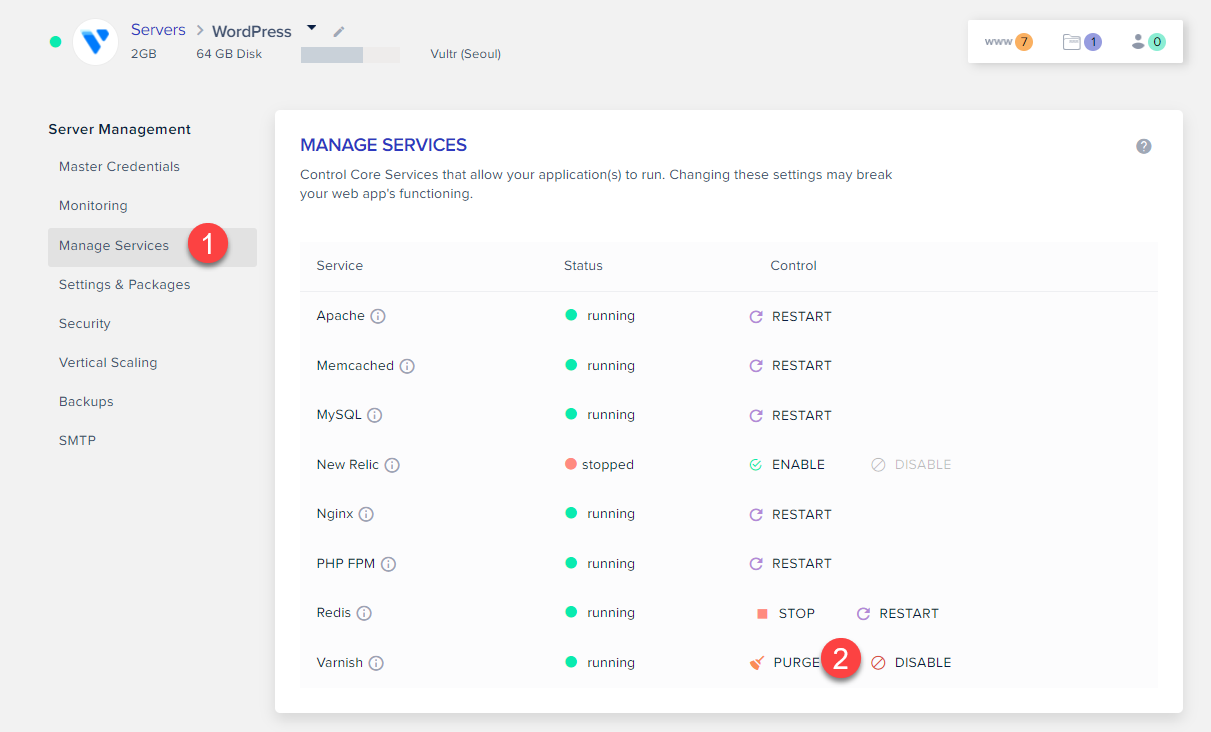Screen dimensions: 1211x732
Task: Show the info icon next to New Relic
Action: point(392,465)
